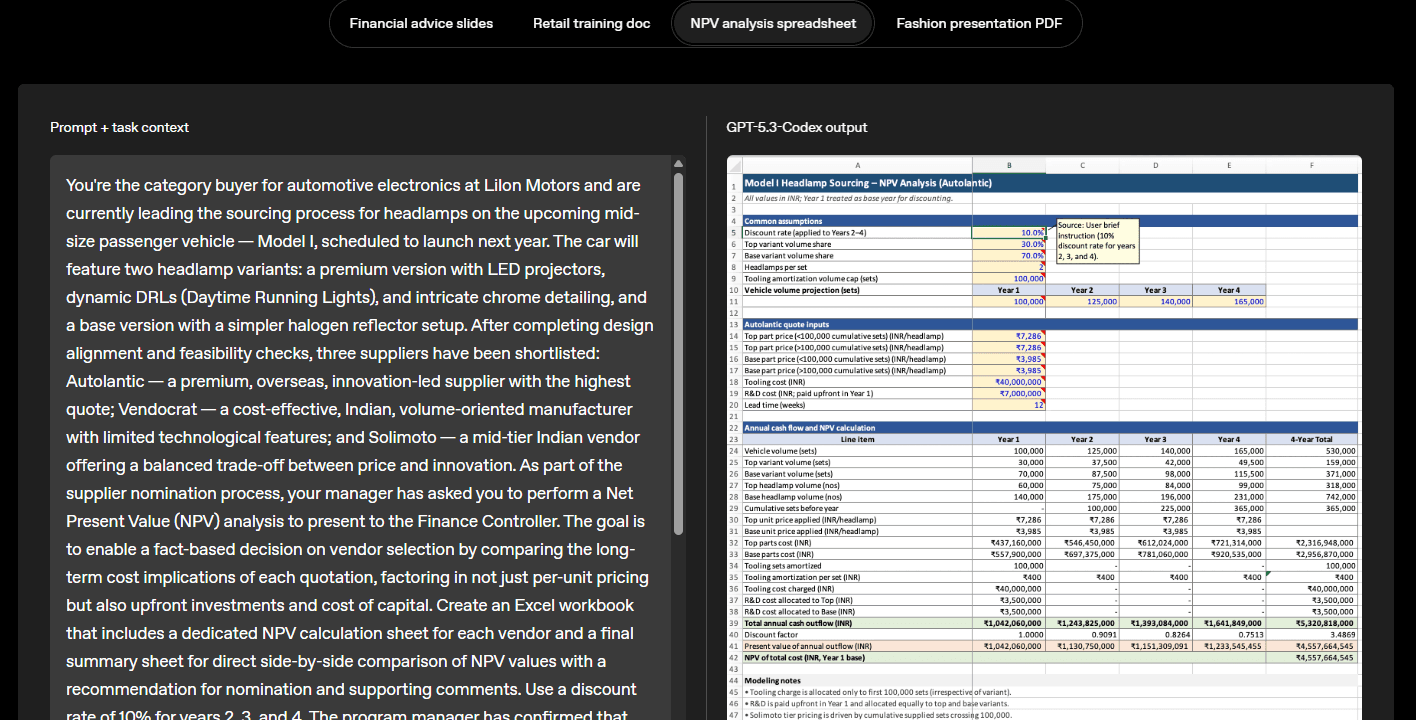Switch to the Retail training doc tab

point(591,23)
